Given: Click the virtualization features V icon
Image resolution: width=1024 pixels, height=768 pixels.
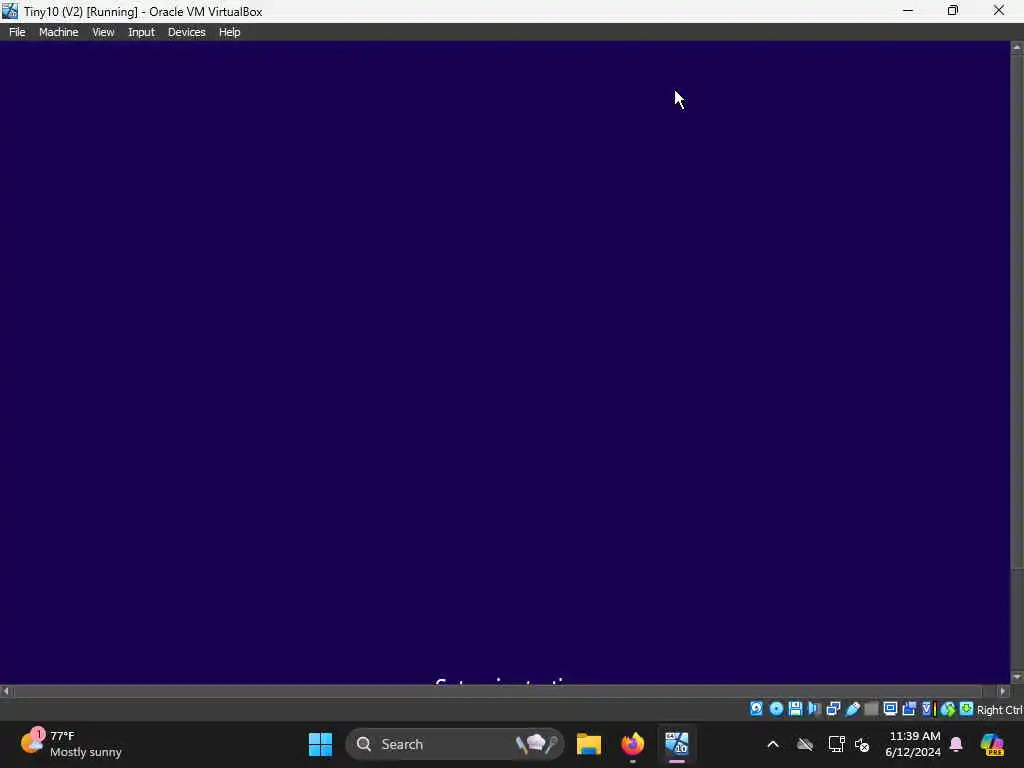Looking at the screenshot, I should pos(927,709).
